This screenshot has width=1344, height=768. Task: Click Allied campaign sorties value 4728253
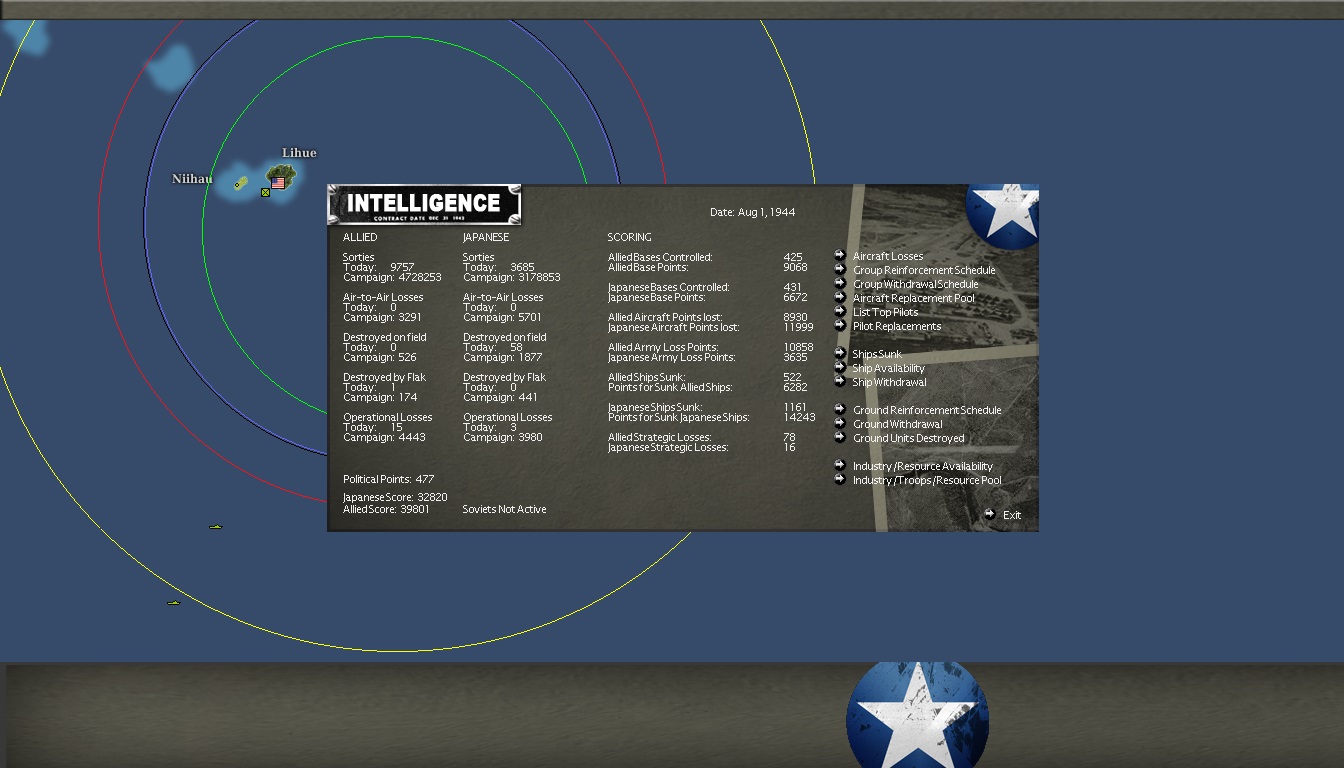coord(420,277)
